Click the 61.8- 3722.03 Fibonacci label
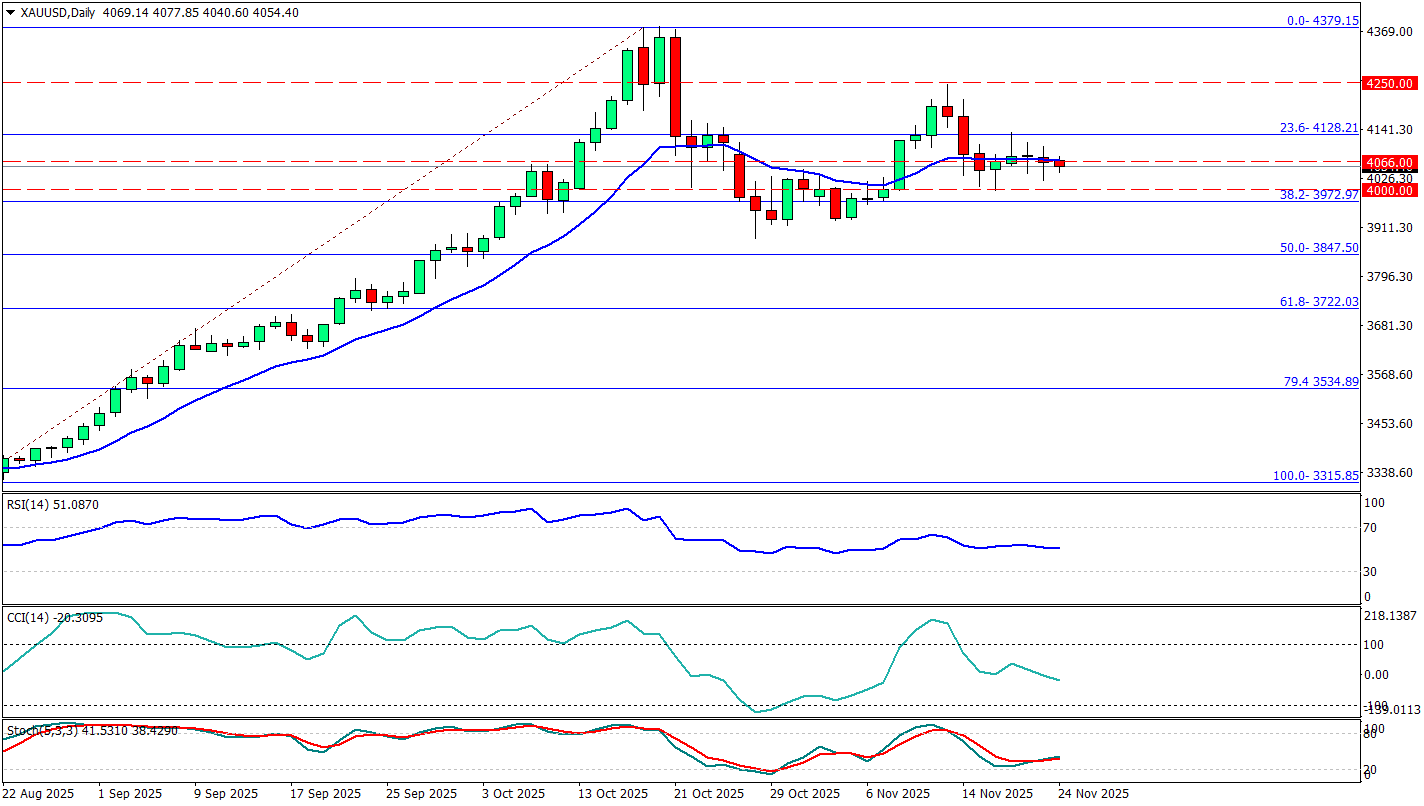The height and width of the screenshot is (806, 1424). (x=1320, y=301)
